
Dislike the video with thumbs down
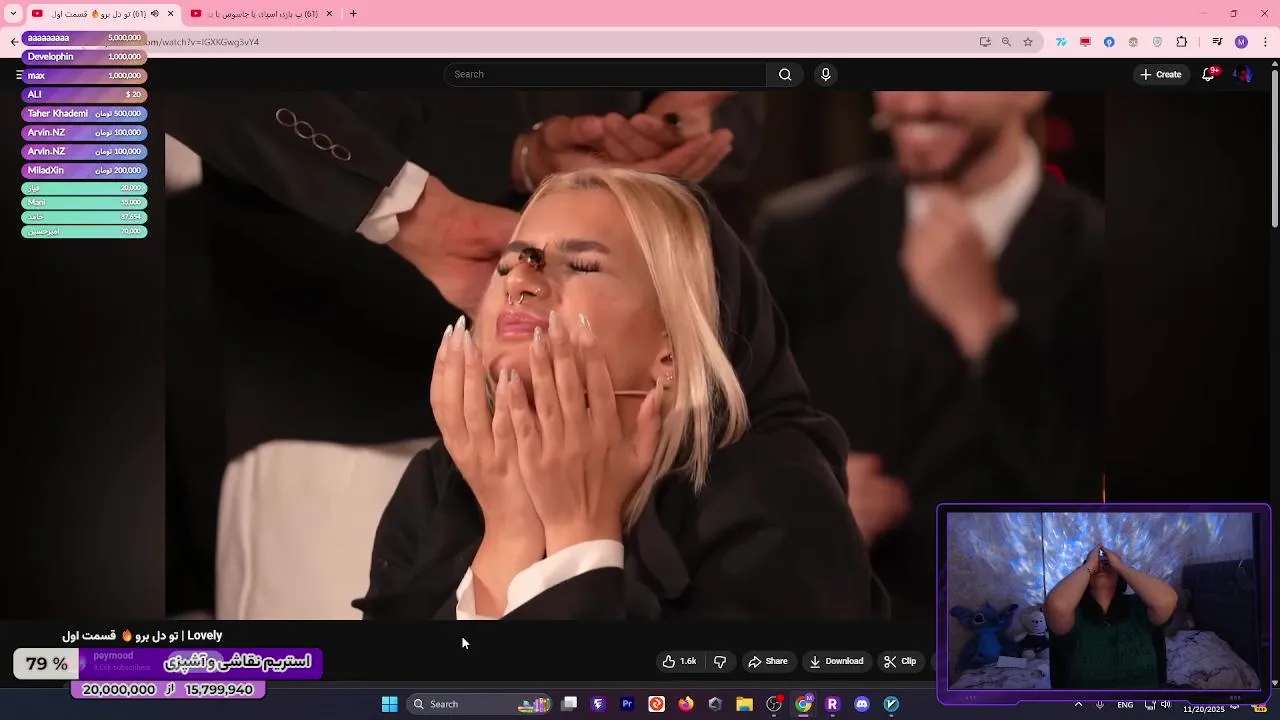720,661
